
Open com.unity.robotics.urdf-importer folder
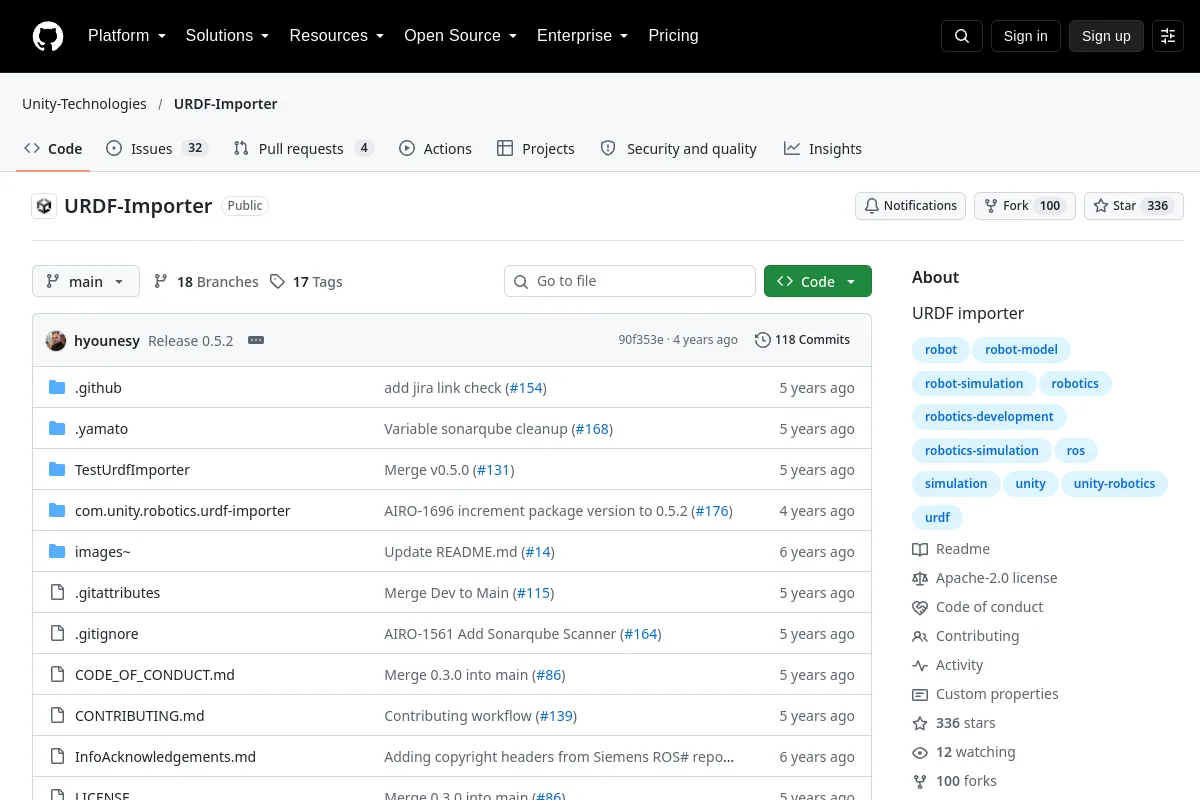[182, 511]
